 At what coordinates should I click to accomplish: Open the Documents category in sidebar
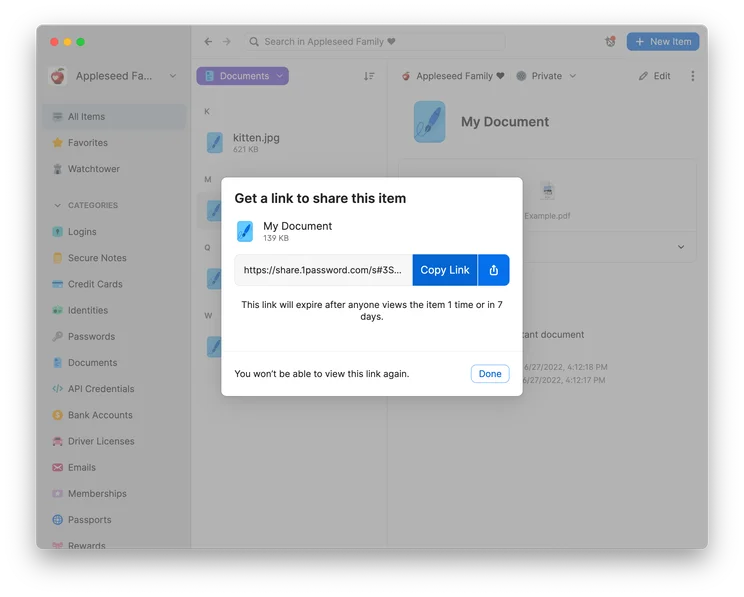pos(114,363)
